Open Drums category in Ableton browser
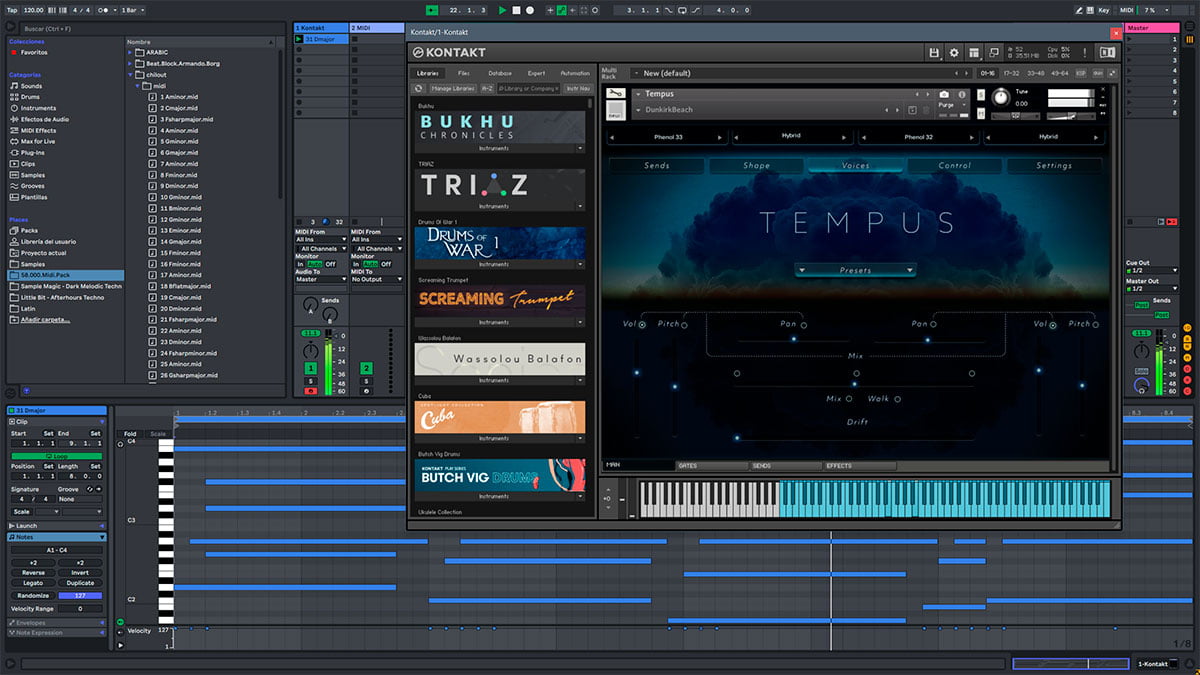1200x675 pixels. pyautogui.click(x=31, y=97)
